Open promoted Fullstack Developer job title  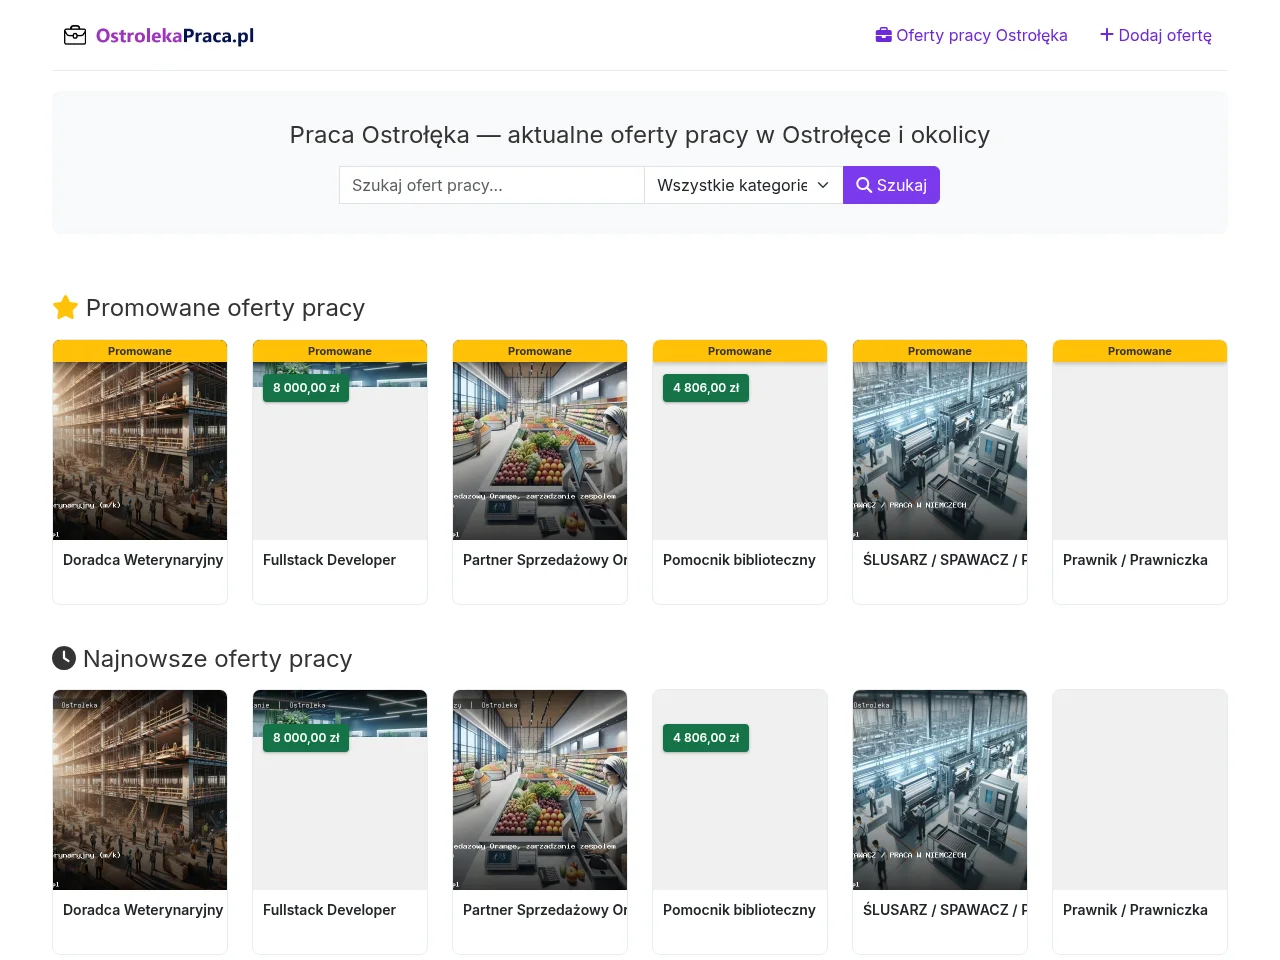pyautogui.click(x=329, y=560)
